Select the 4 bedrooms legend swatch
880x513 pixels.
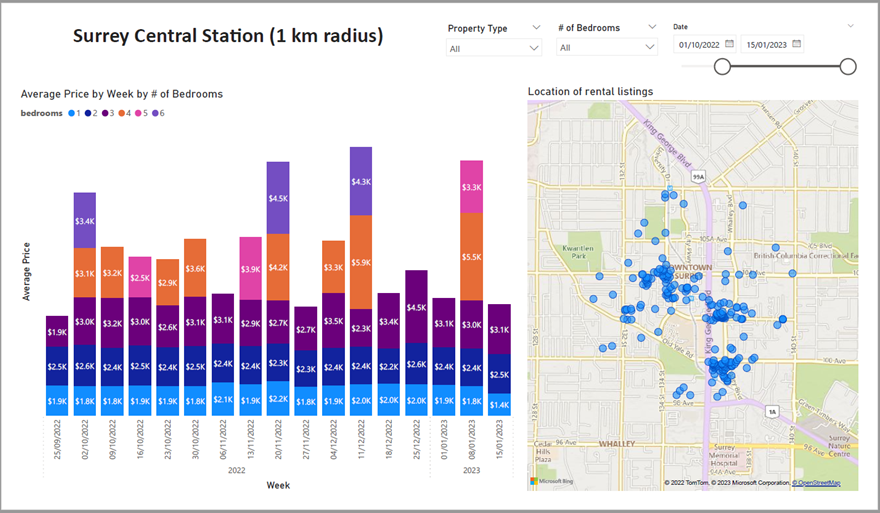(122, 113)
